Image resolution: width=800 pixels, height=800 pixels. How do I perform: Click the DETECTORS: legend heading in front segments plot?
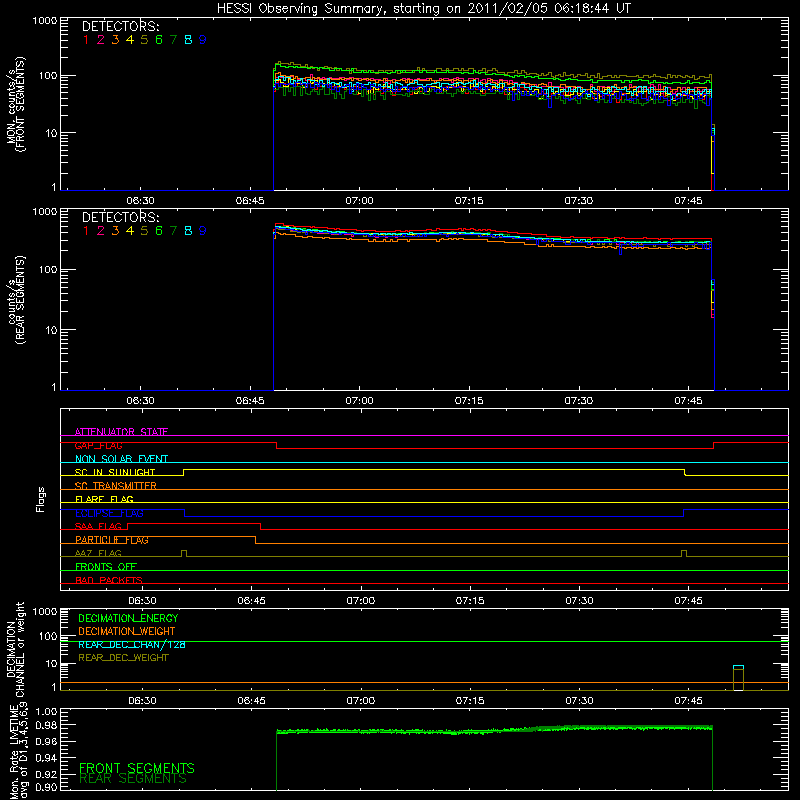pyautogui.click(x=120, y=27)
